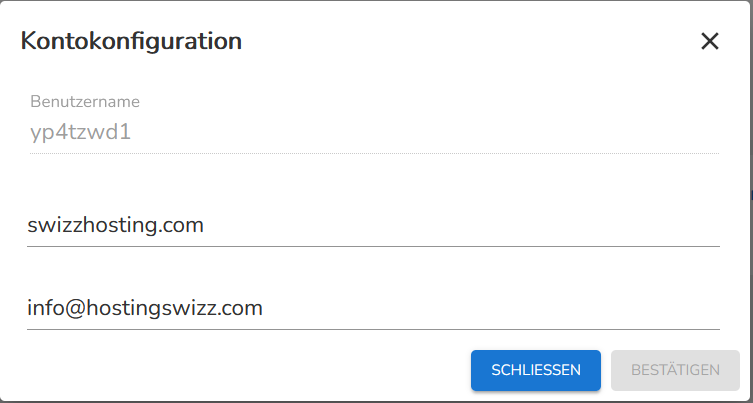Click the Kontokonfiguration dialog title
Screen dimensions: 753x403
pos(131,41)
